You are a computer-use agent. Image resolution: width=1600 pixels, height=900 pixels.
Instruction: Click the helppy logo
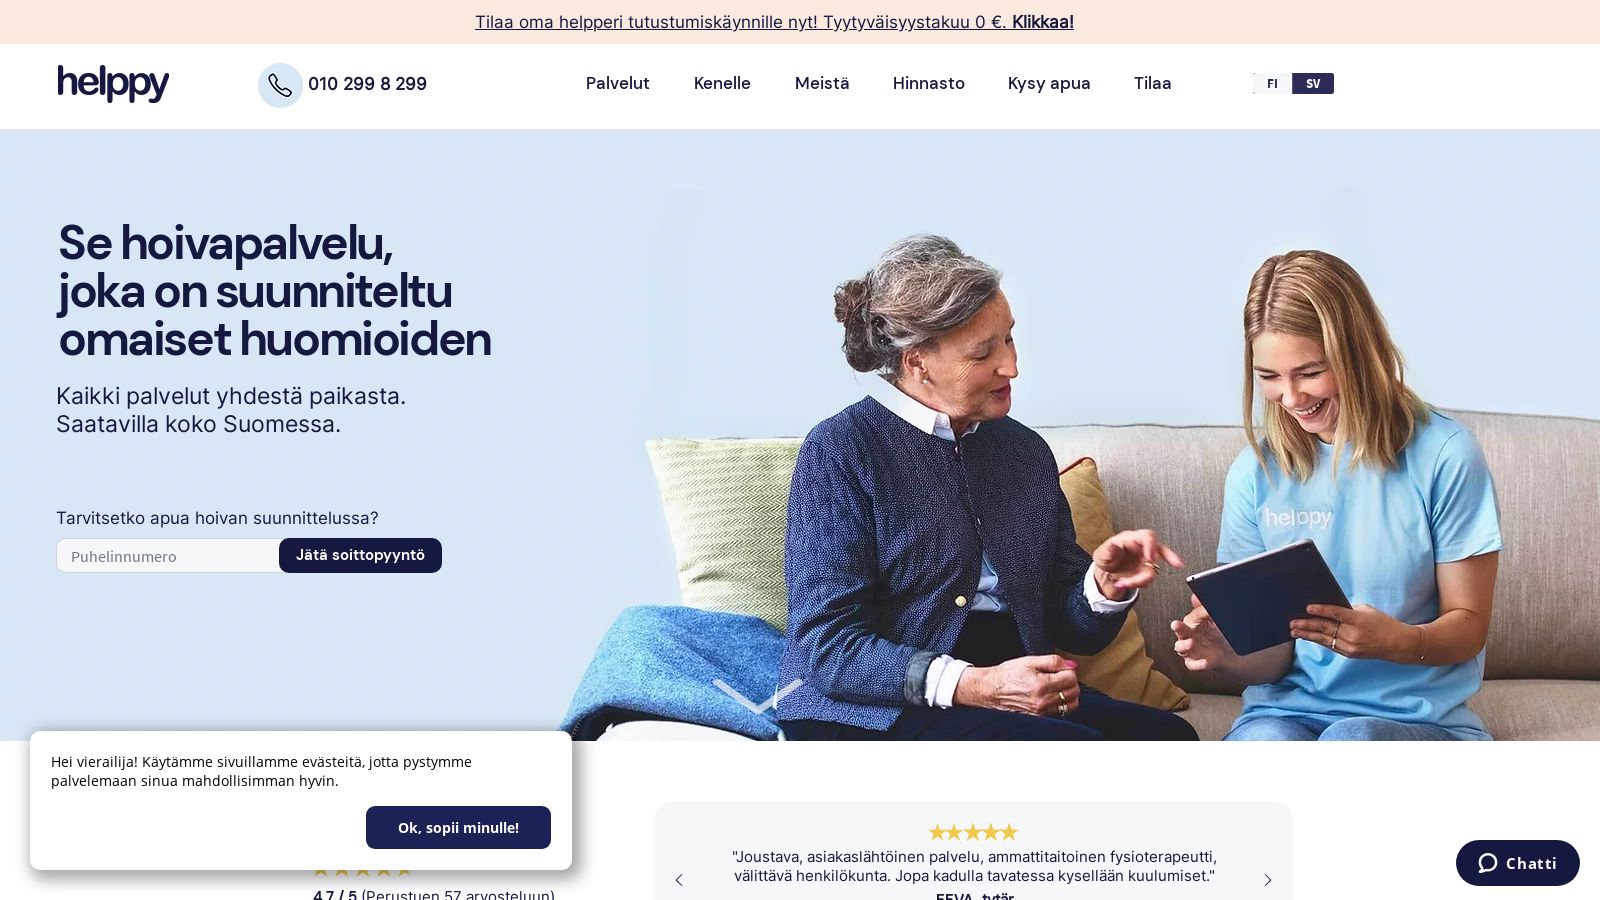pos(113,83)
